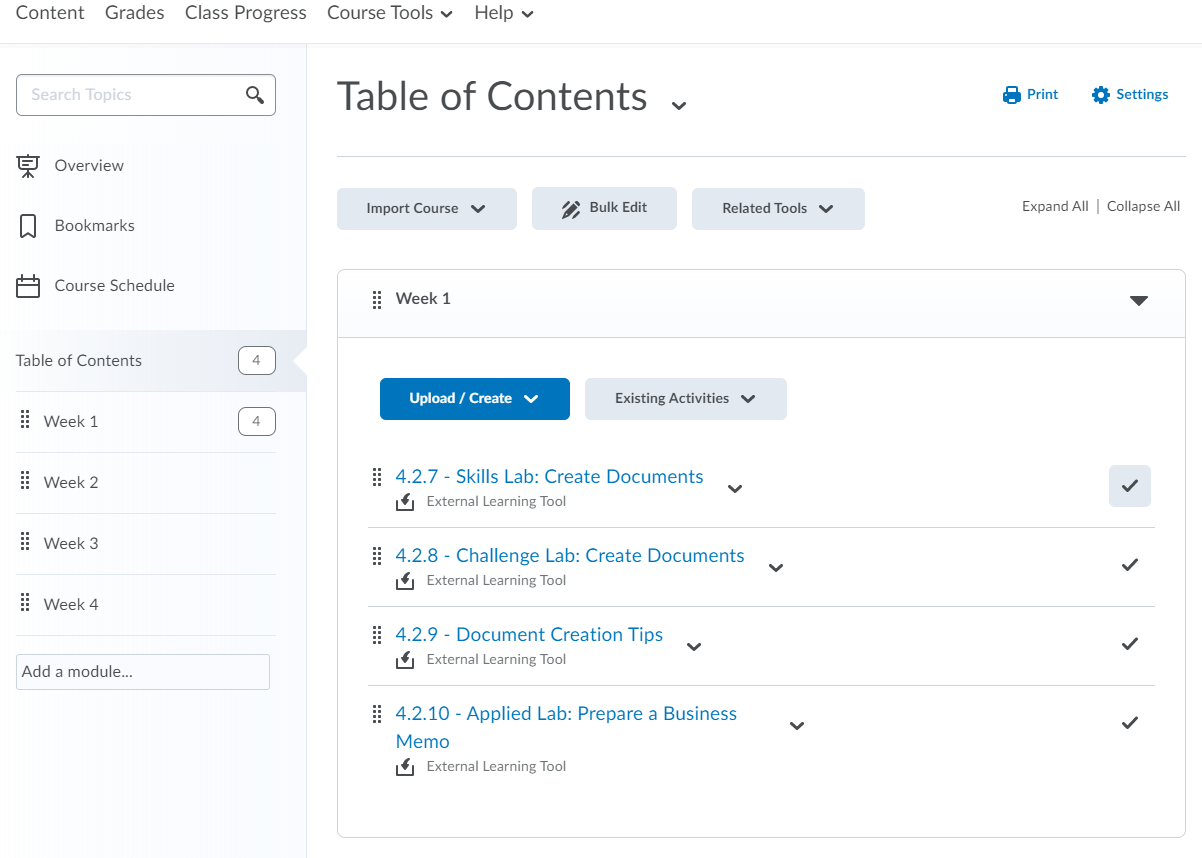Click drag handle for 4.2.10 Applied Lab

point(377,714)
